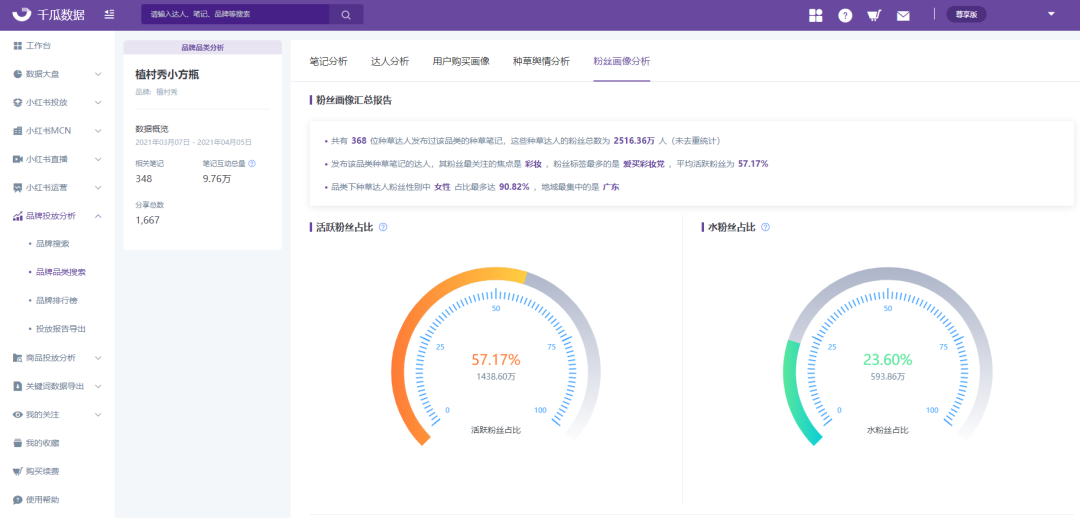Expand the 小红书运营 menu chevron
This screenshot has width=1080, height=518.
pos(98,187)
